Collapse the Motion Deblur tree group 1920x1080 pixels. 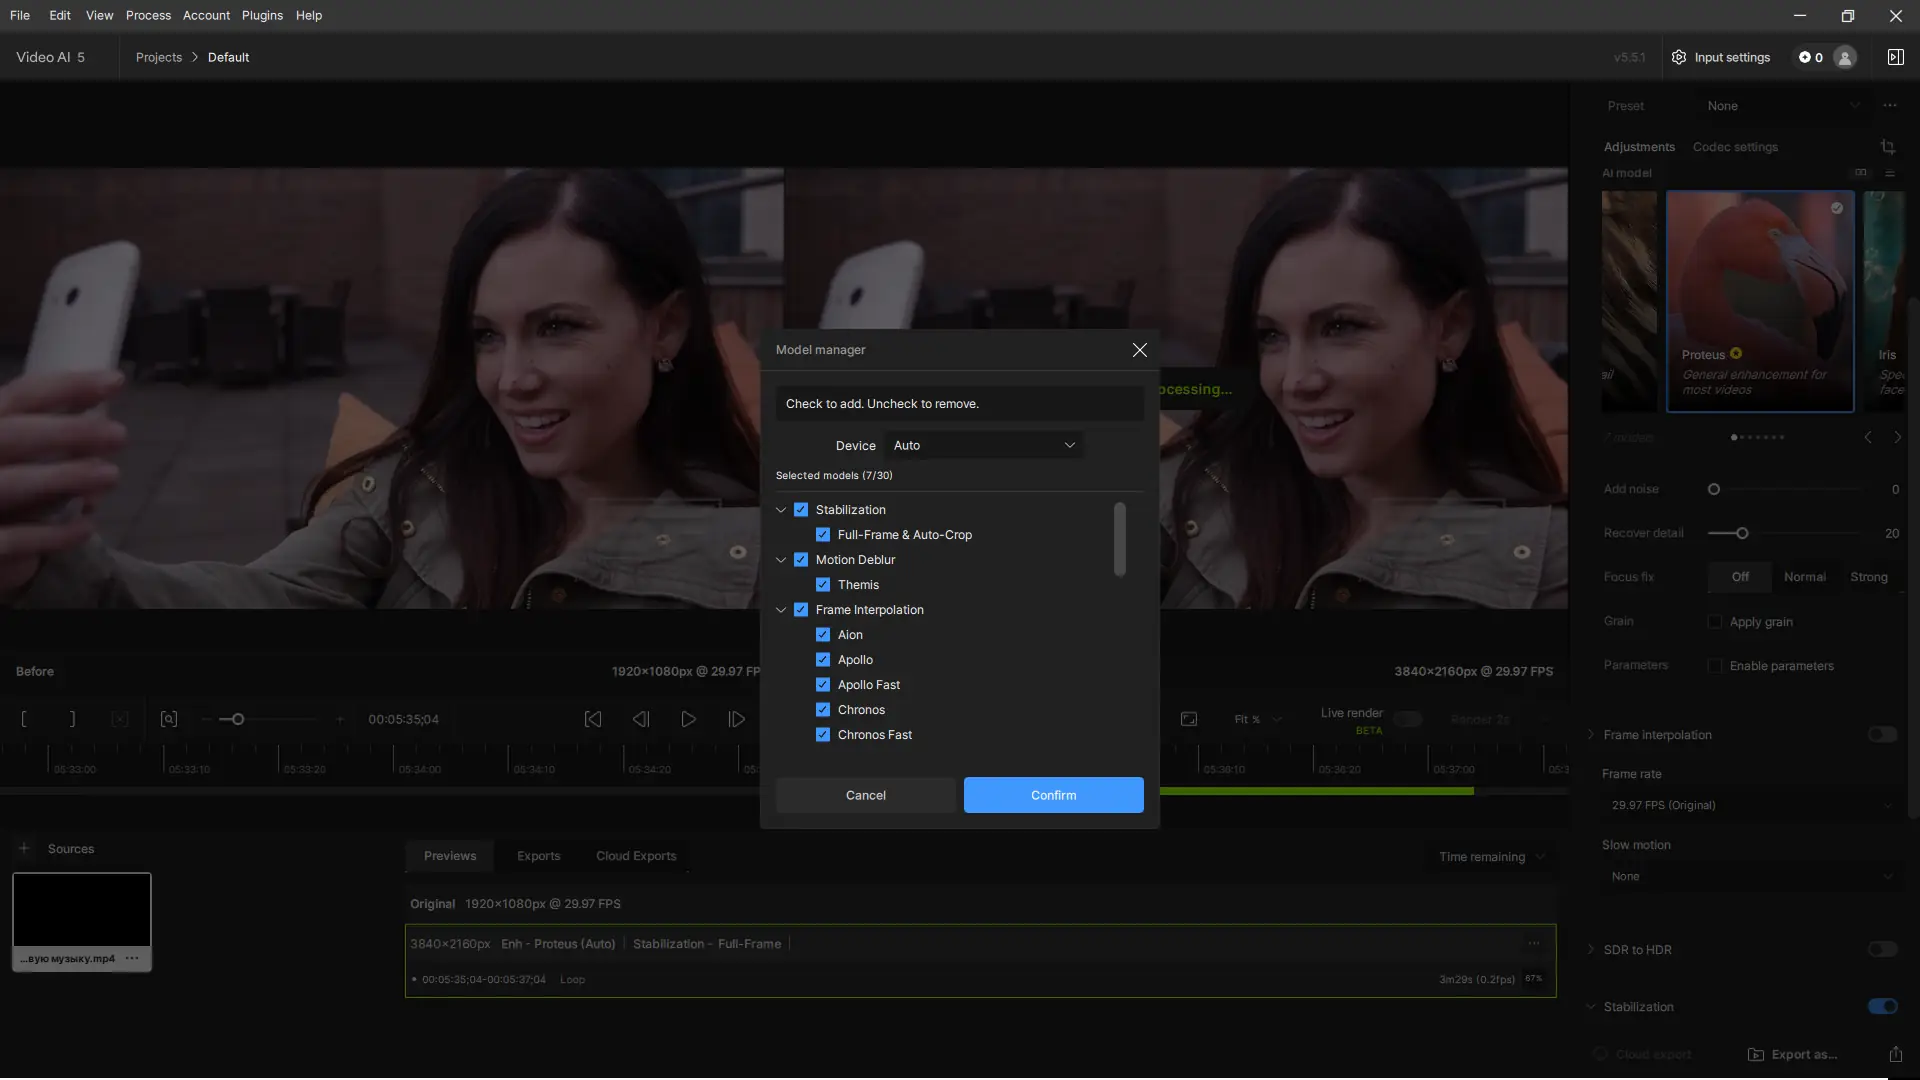(781, 560)
